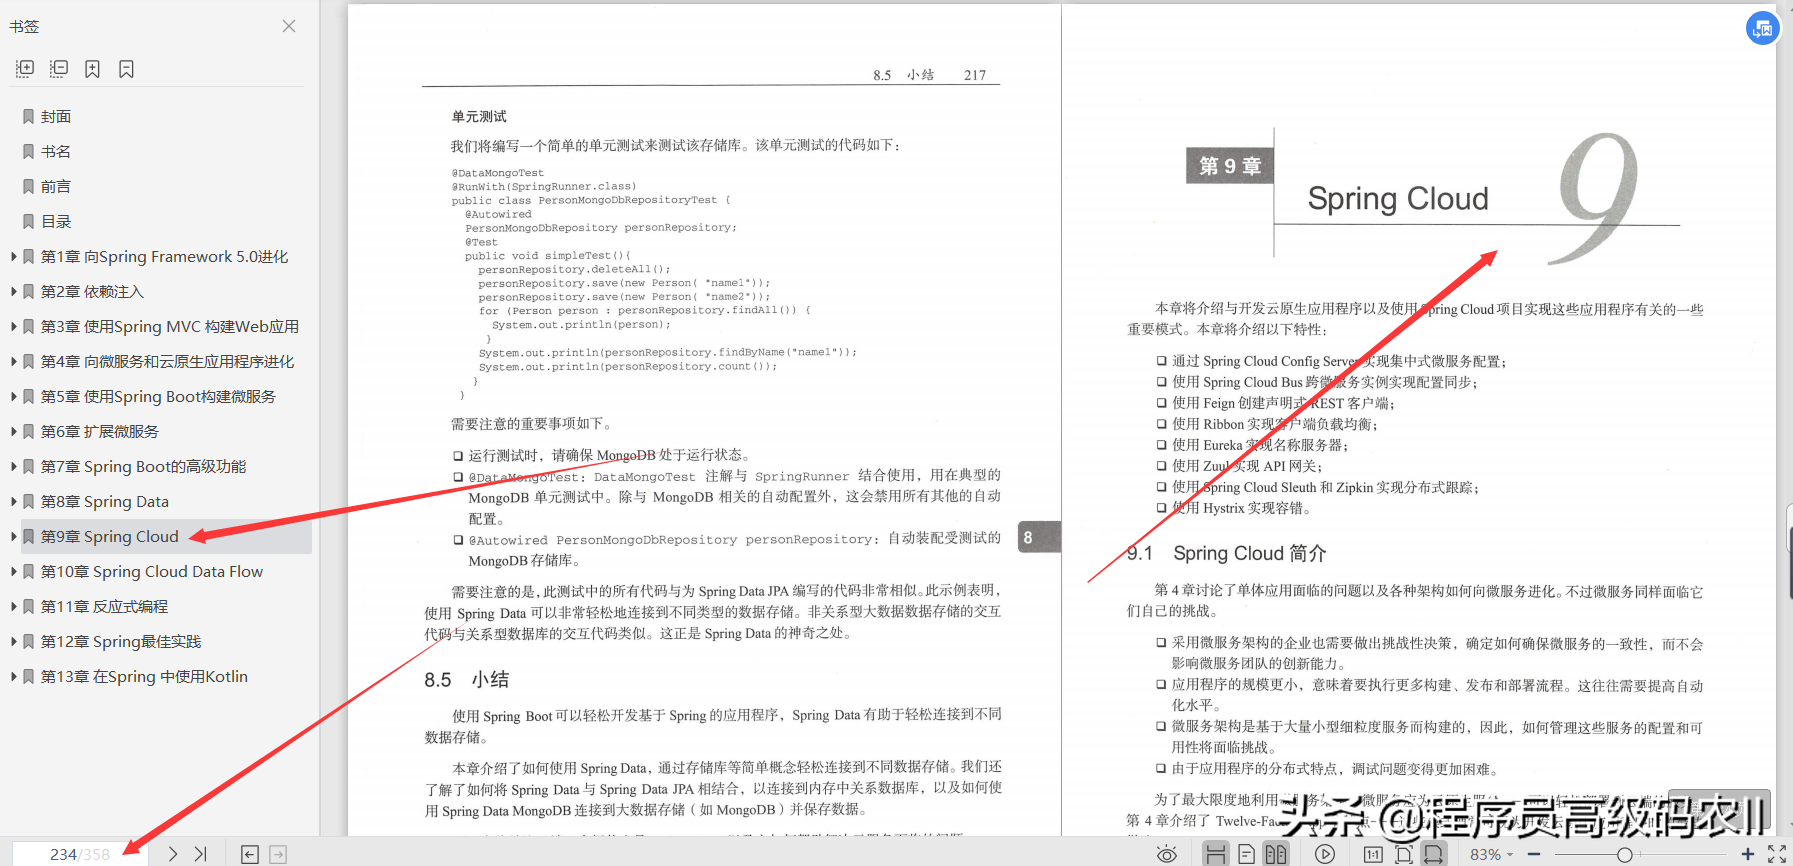Expand 第6章 扩展微服务 bookmark
The image size is (1793, 866).
[13, 431]
